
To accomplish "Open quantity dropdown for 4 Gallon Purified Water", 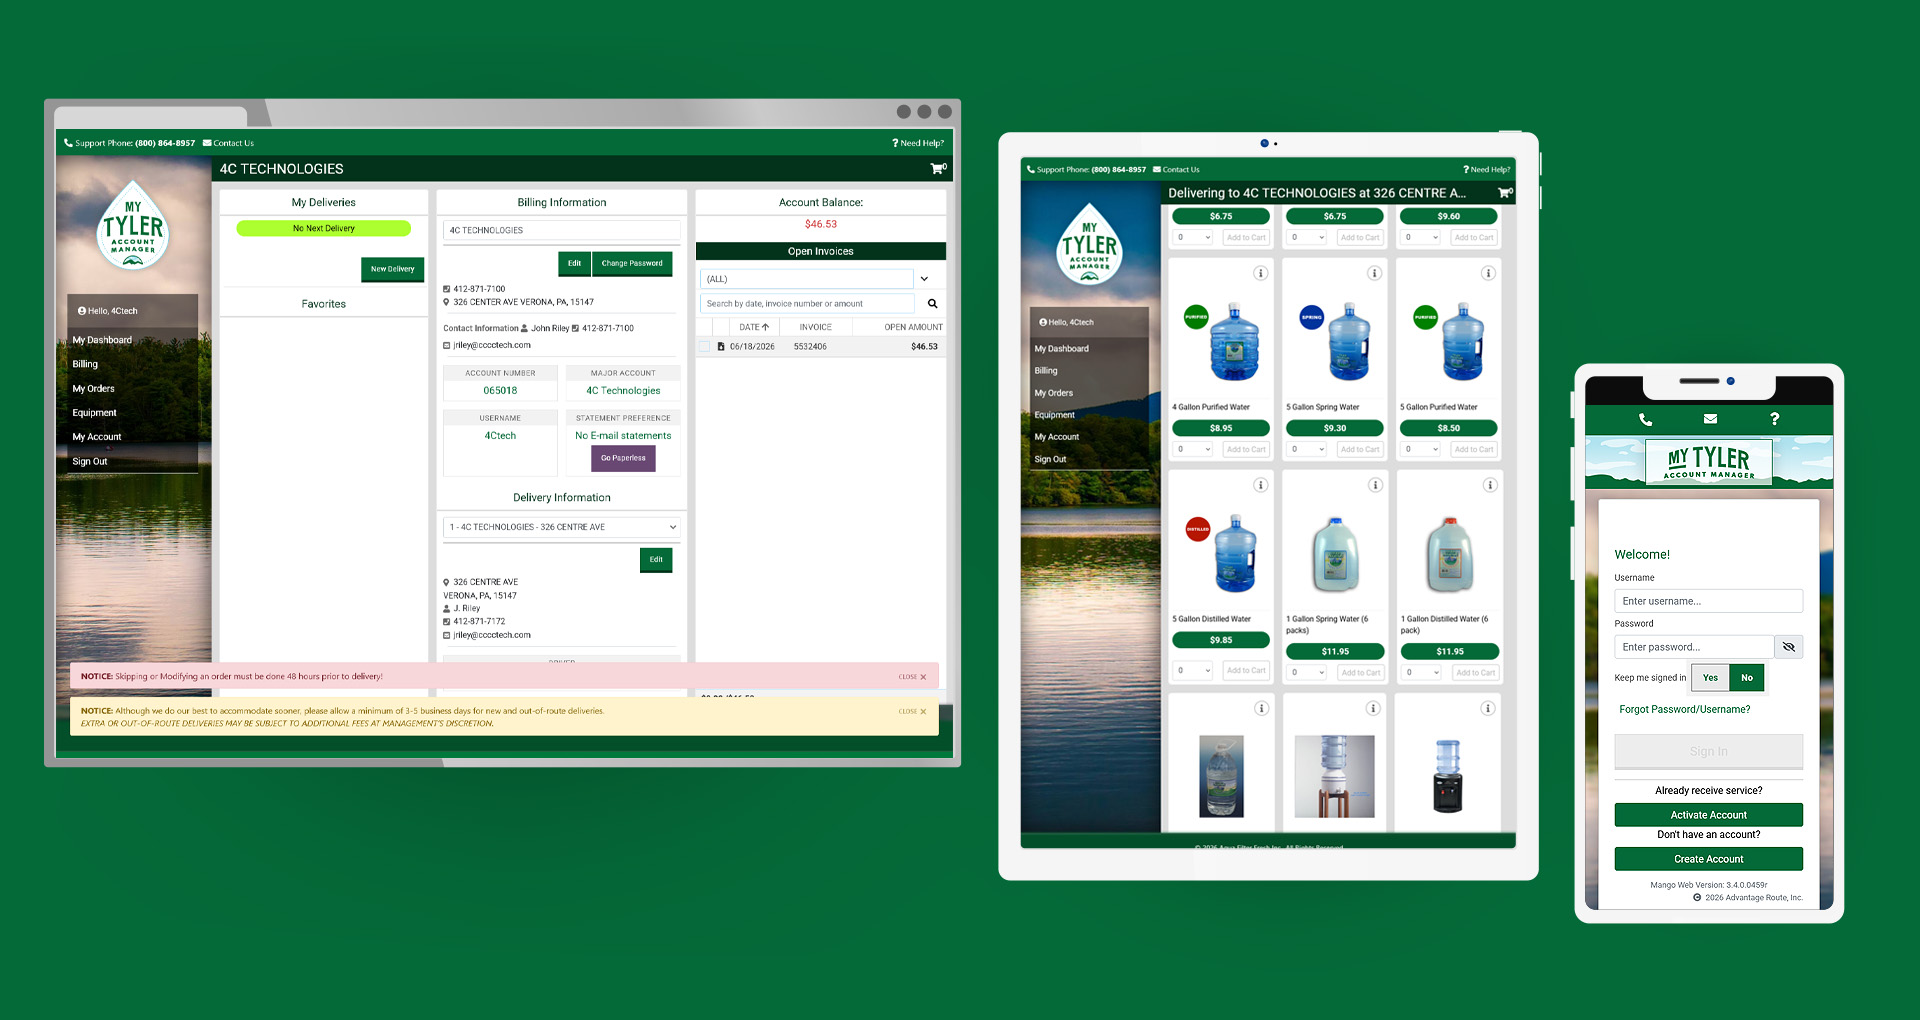I will [x=1193, y=450].
